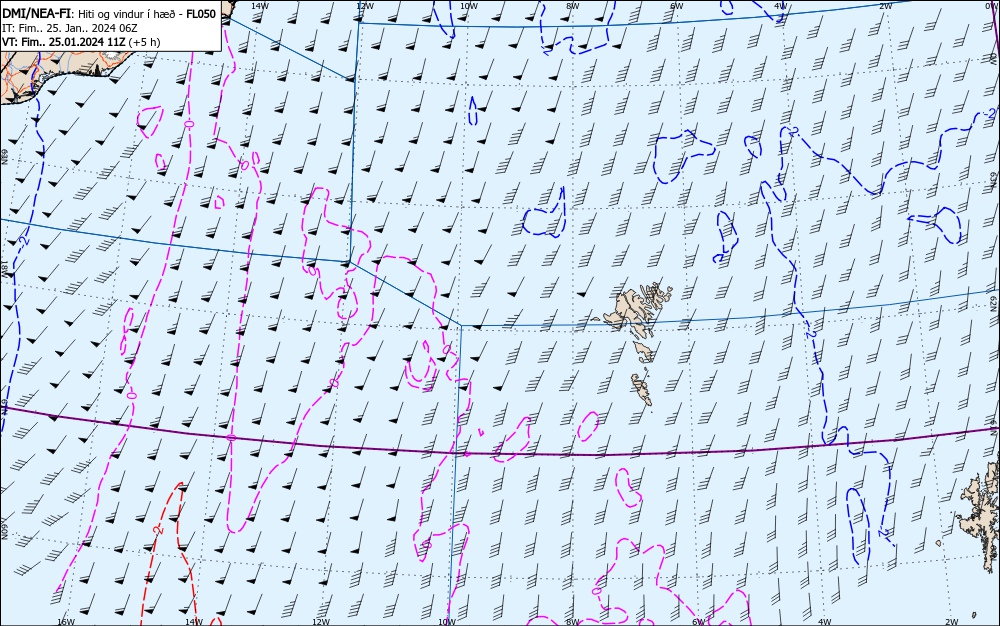The image size is (1000, 626).
Task: Click the '4W' label on the bottom border
Action: [825, 622]
